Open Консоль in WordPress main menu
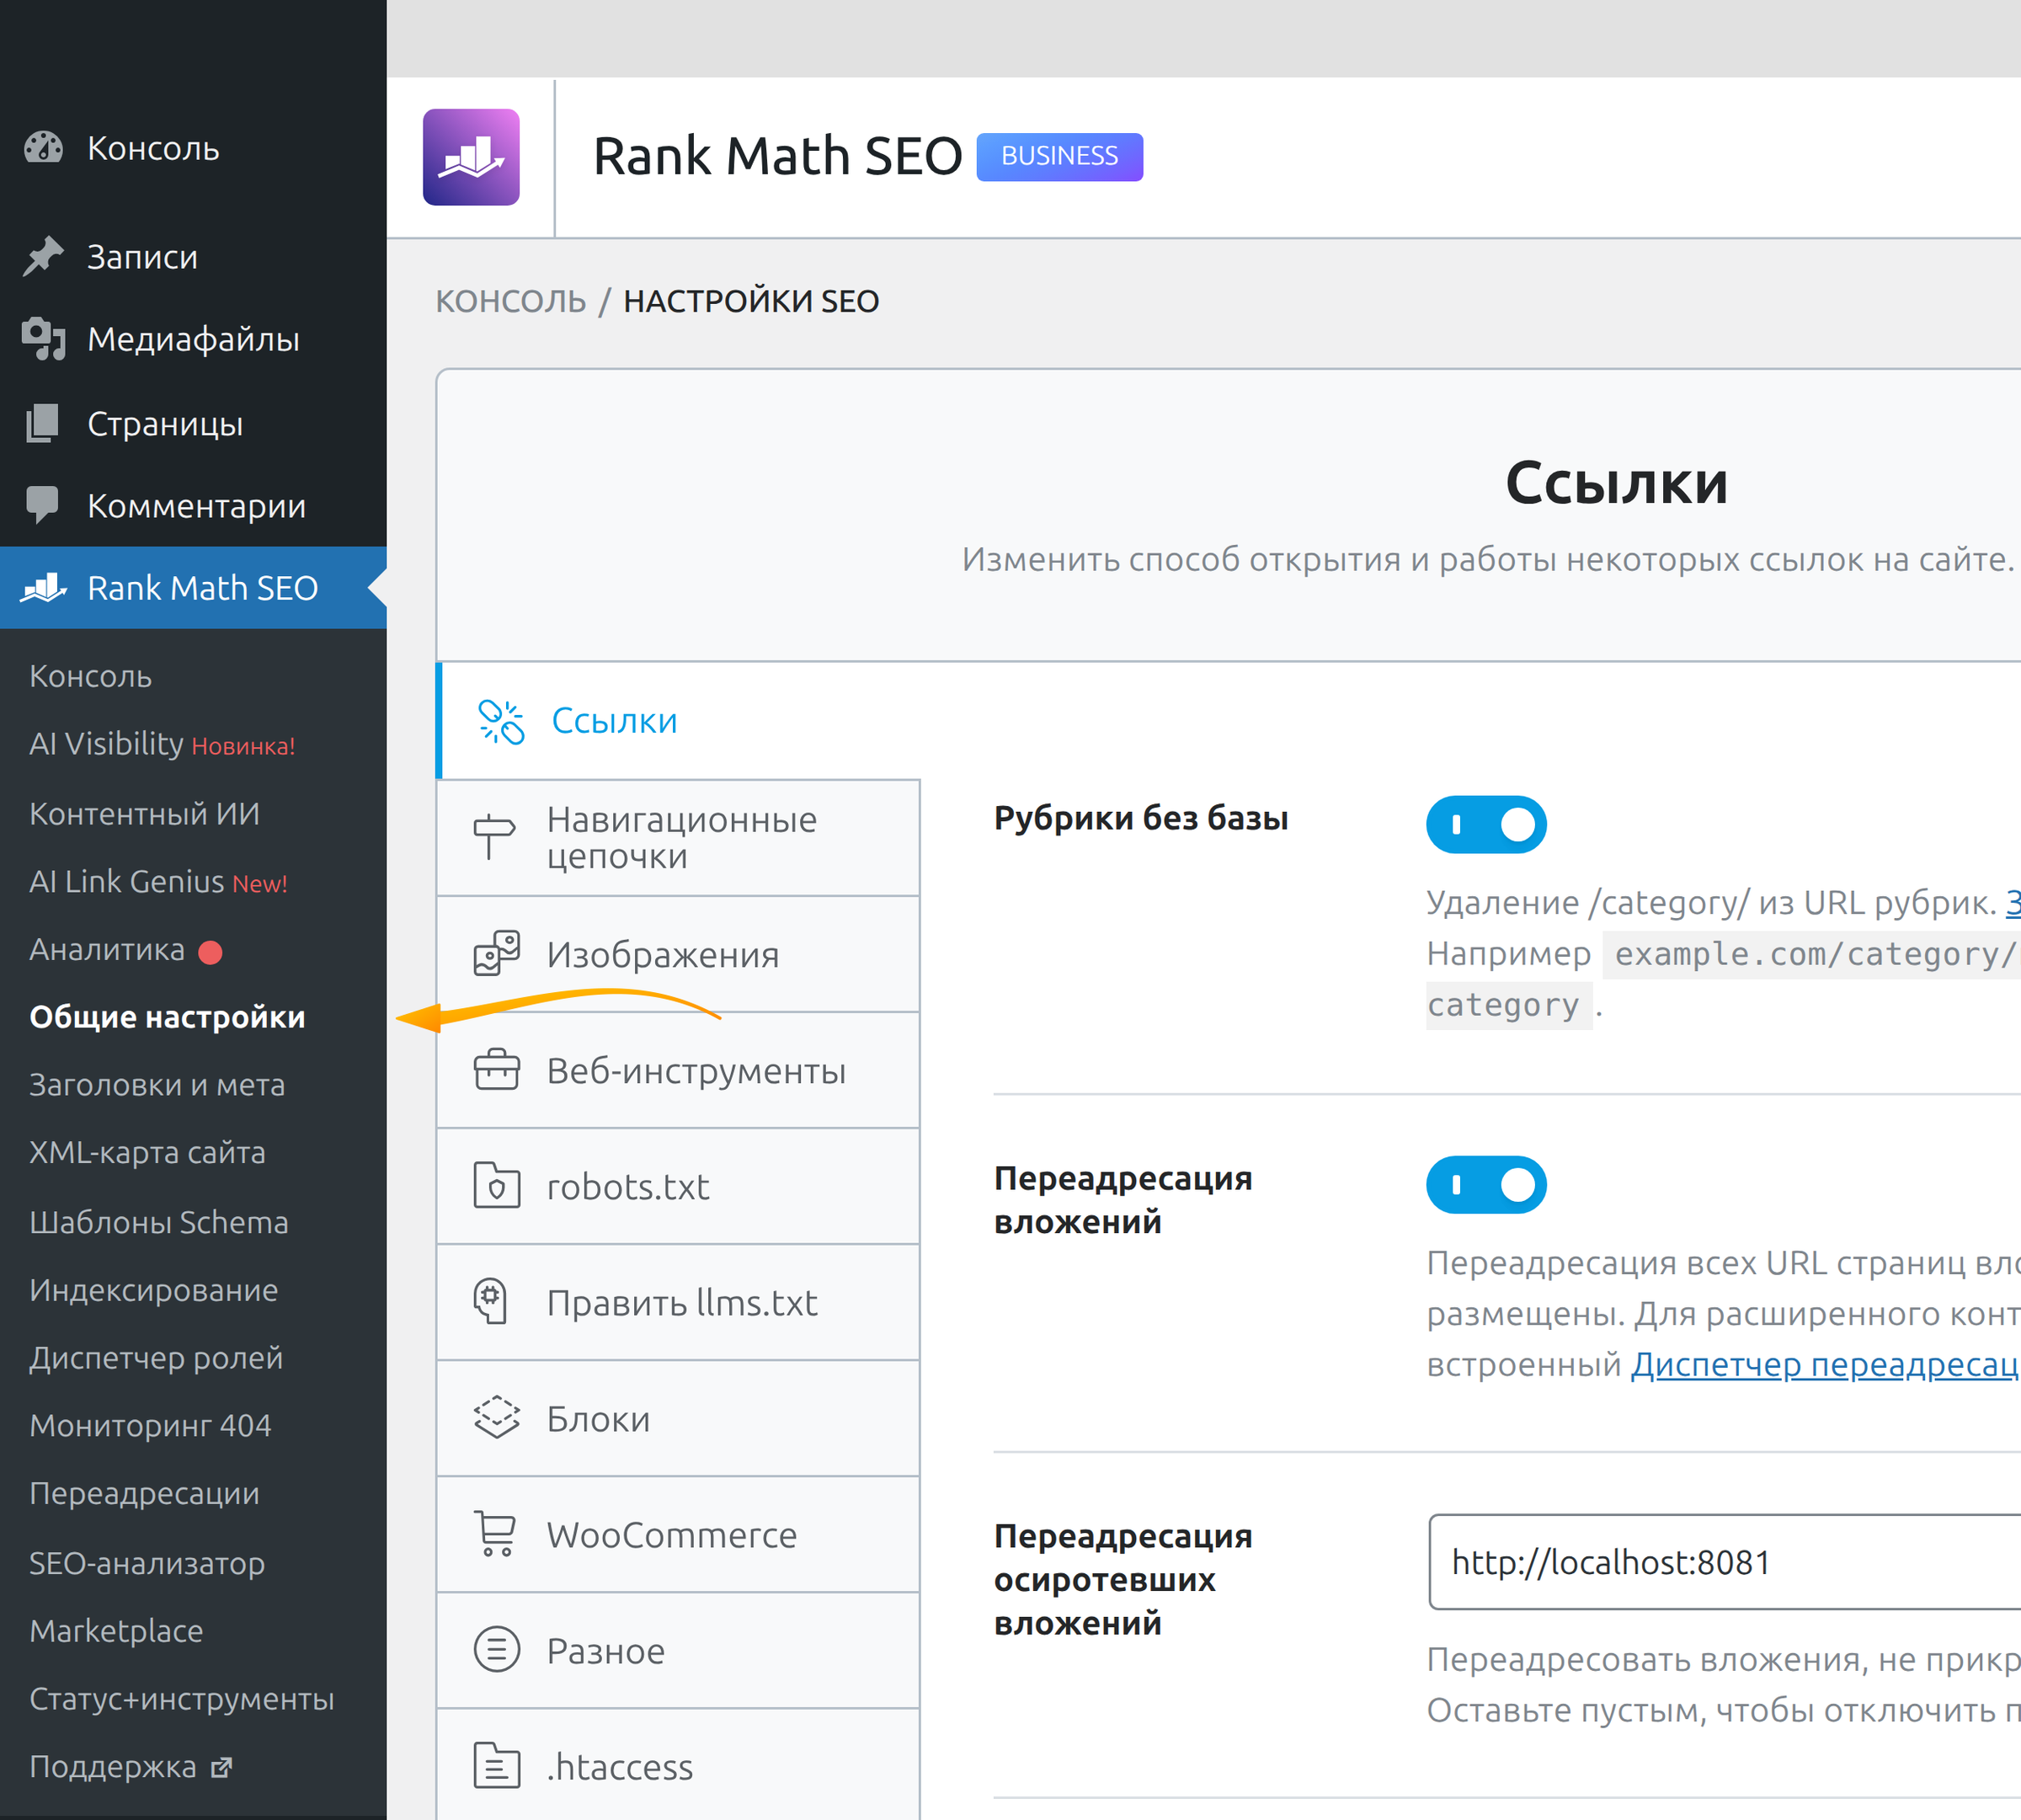This screenshot has width=2021, height=1820. click(193, 148)
